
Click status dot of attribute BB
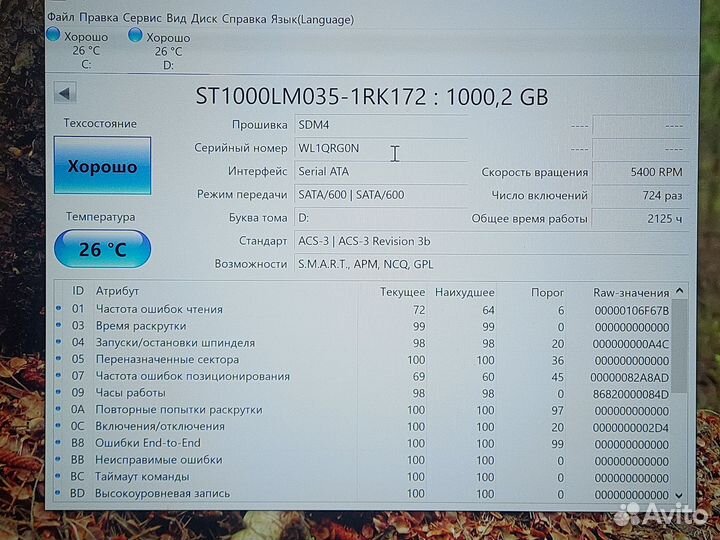pyautogui.click(x=58, y=459)
